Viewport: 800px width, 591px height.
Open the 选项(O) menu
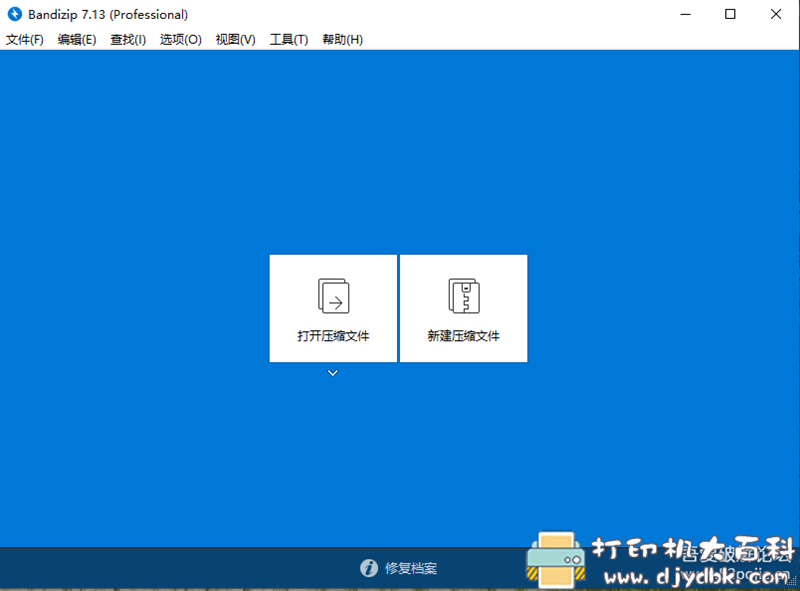point(181,39)
